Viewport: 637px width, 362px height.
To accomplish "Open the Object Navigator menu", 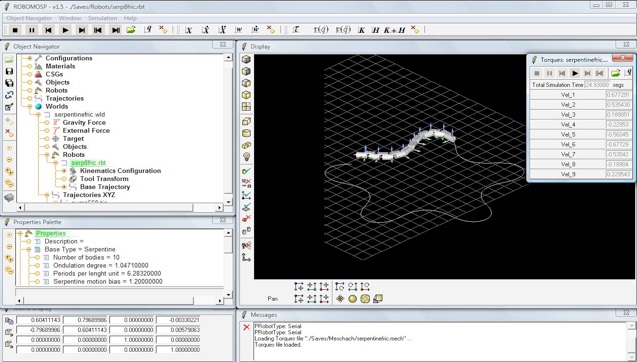I will (29, 18).
